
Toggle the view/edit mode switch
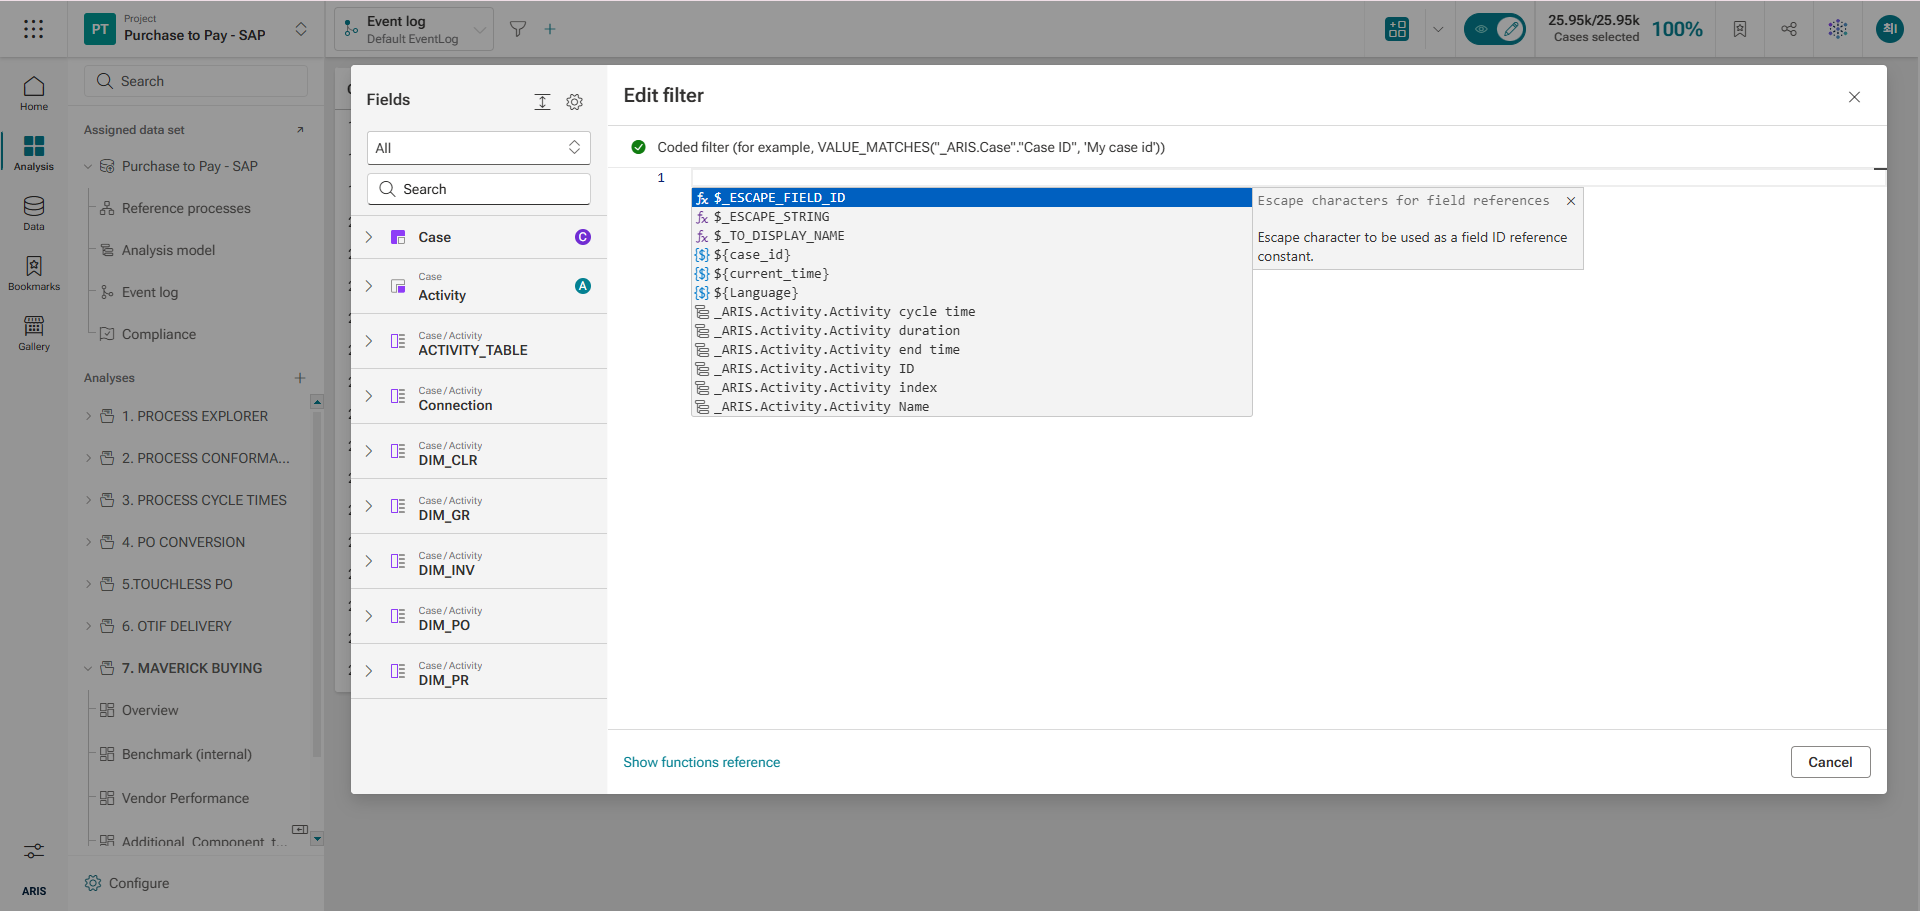(x=1495, y=29)
